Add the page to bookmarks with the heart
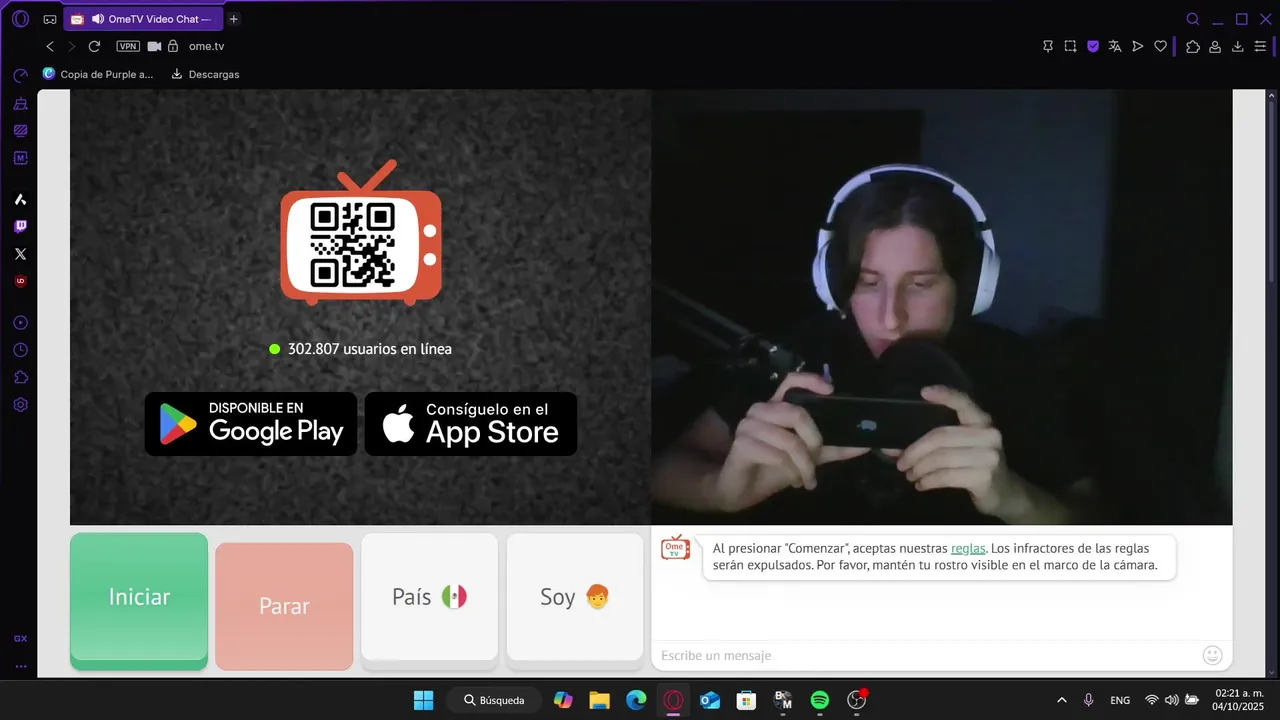1280x720 pixels. (1160, 46)
